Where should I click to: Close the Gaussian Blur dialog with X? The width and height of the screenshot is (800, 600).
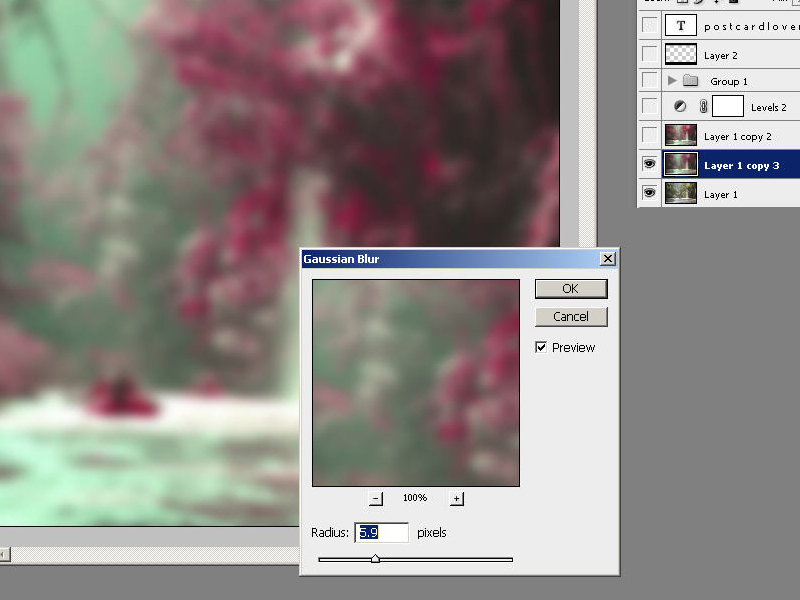pyautogui.click(x=608, y=259)
